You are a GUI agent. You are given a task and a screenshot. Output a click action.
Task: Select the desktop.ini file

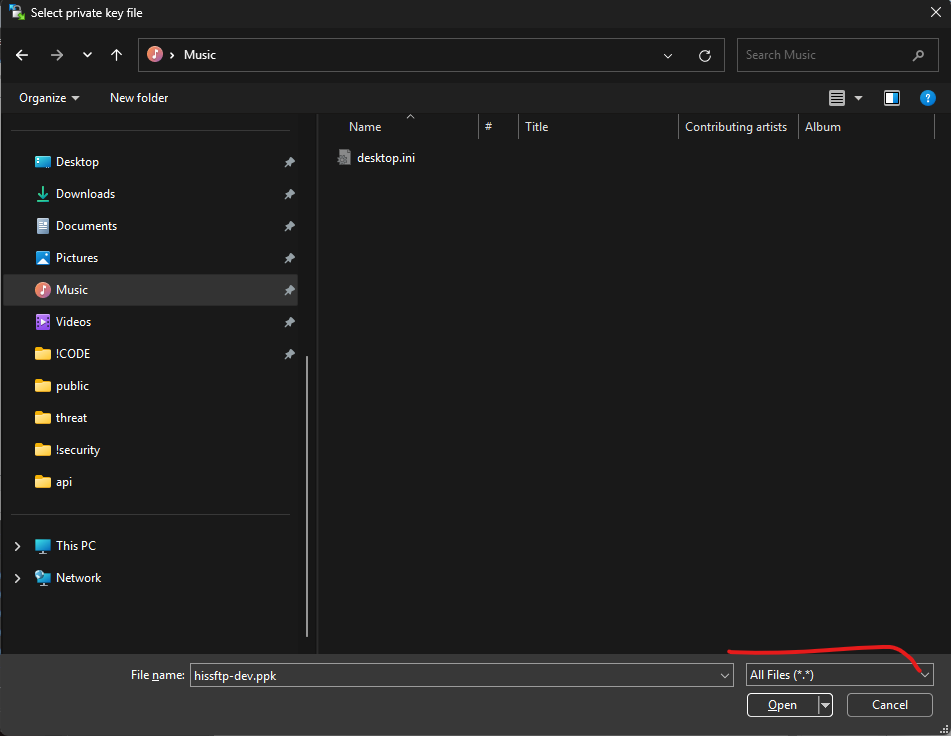pyautogui.click(x=385, y=158)
